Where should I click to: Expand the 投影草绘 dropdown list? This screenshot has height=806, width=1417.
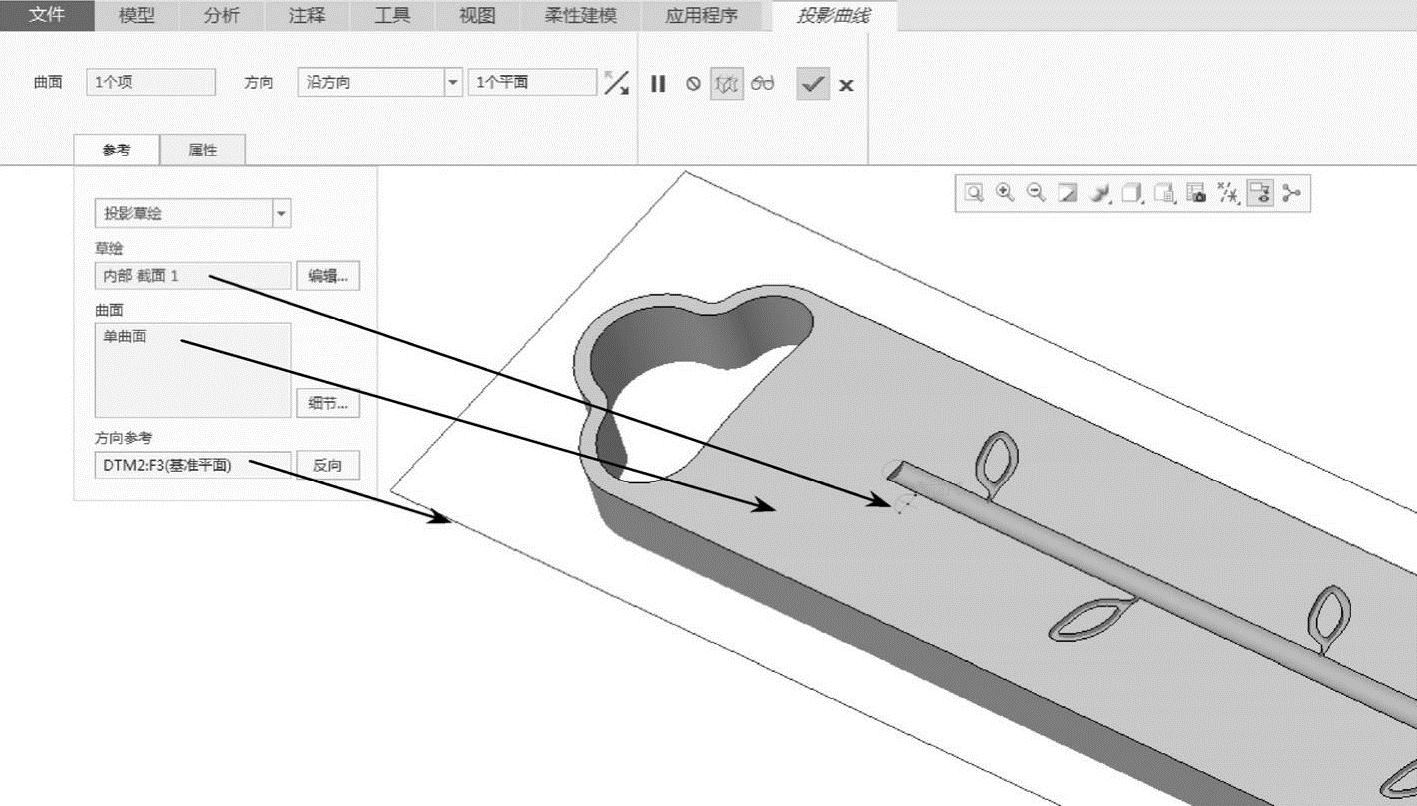click(x=281, y=214)
